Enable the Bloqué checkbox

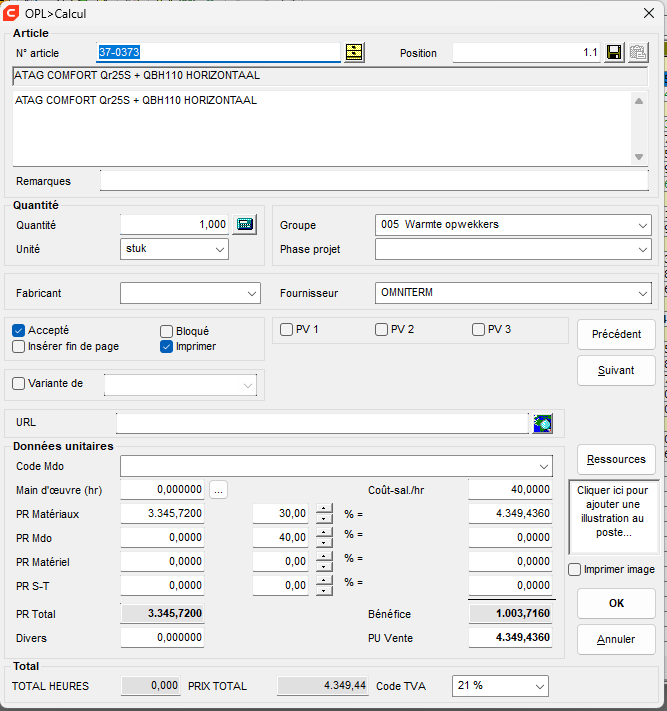coord(166,331)
